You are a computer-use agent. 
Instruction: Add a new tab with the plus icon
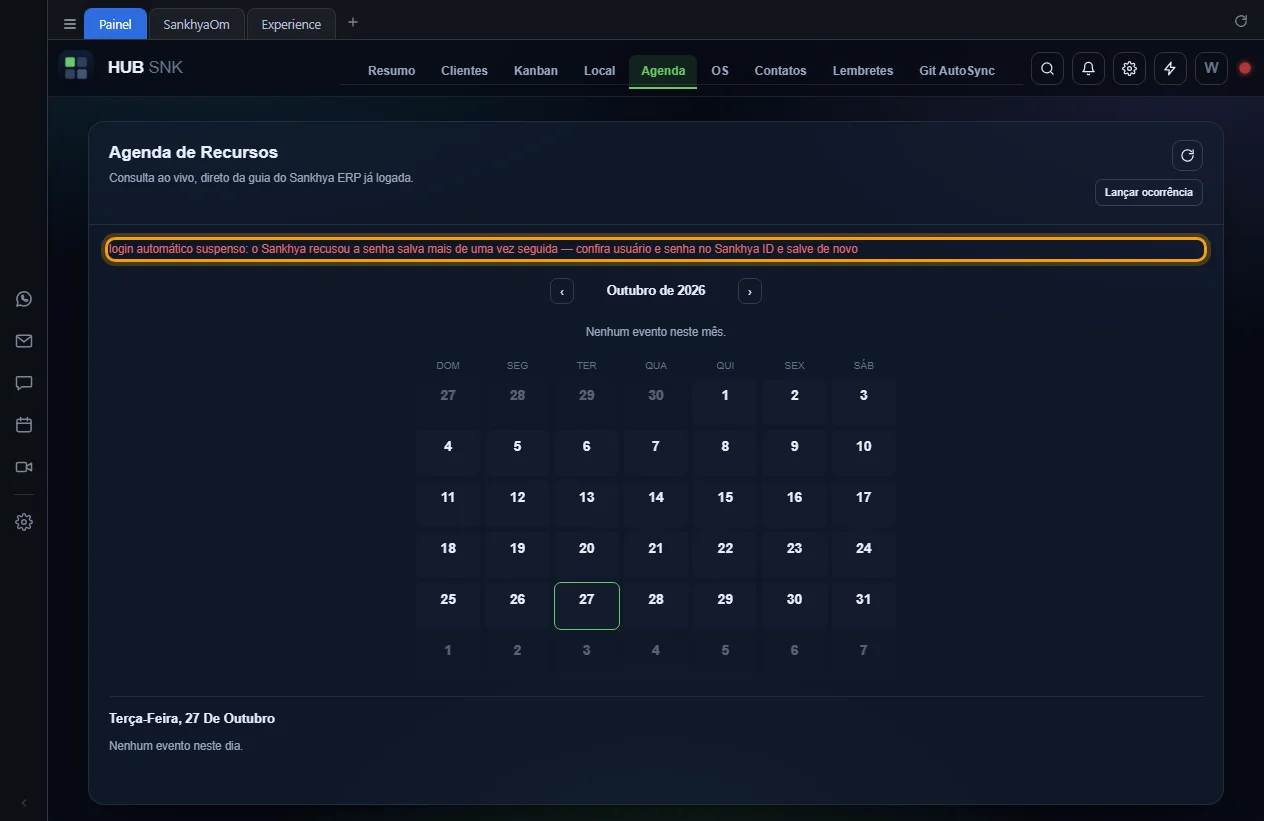tap(352, 22)
